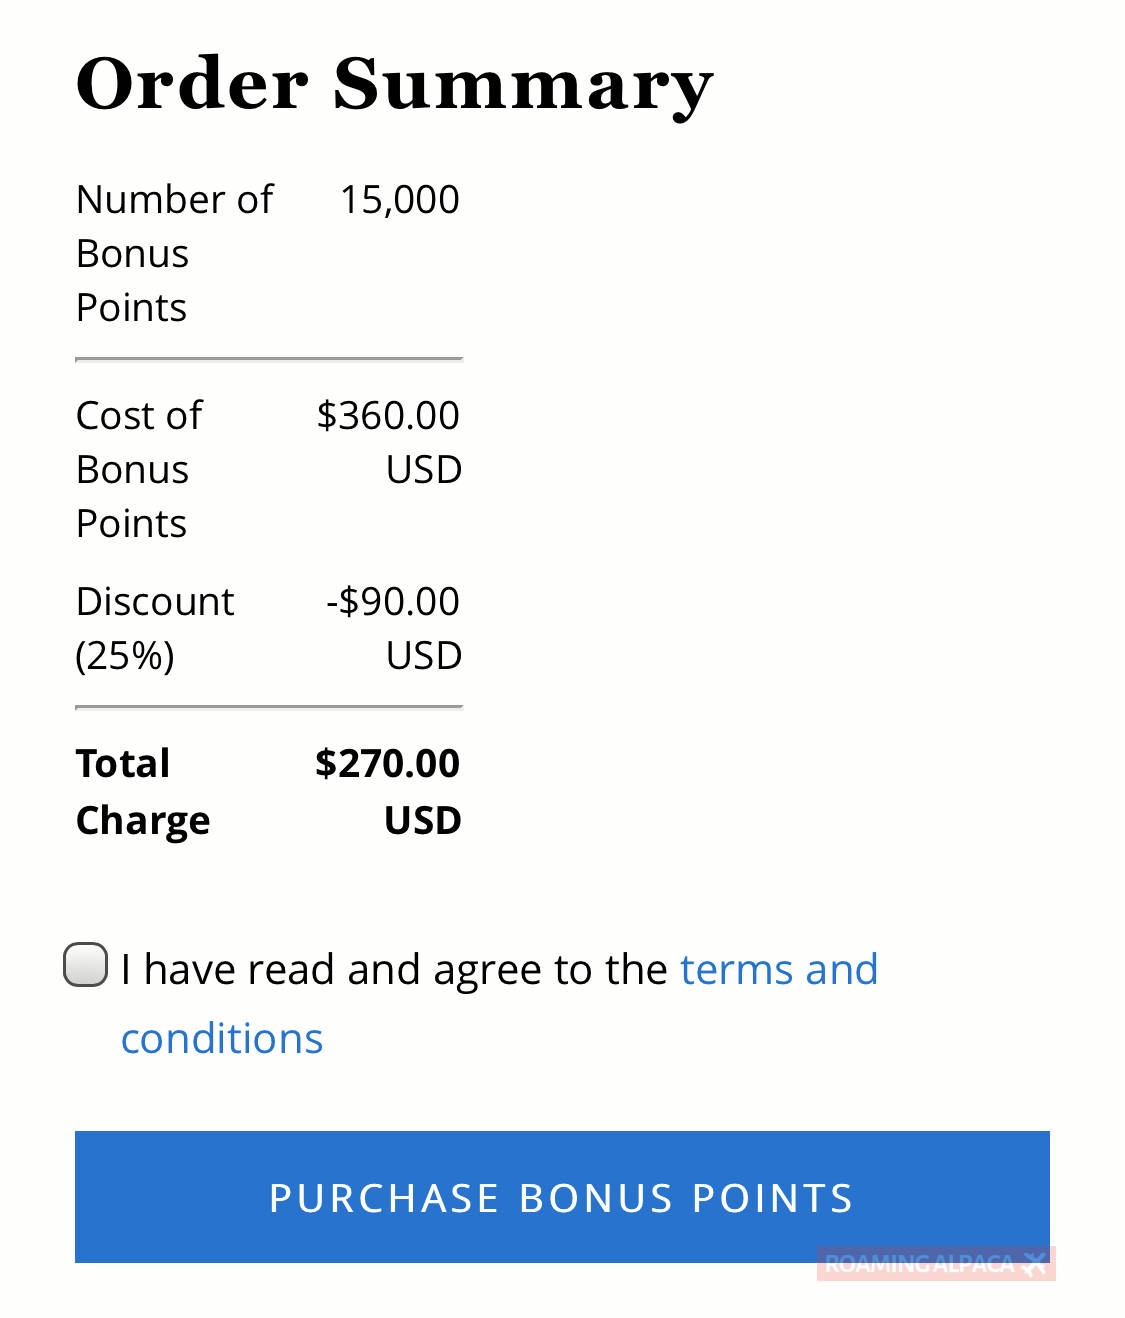Click the divider line above Total Charge
The image size is (1125, 1318).
(268, 707)
